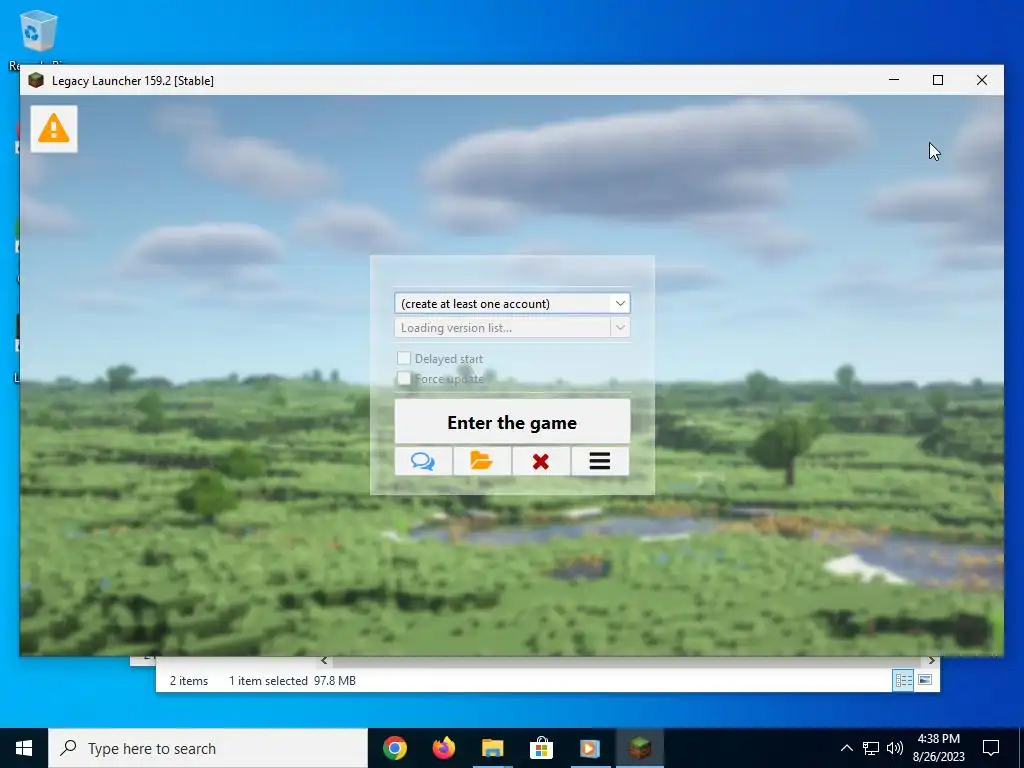The width and height of the screenshot is (1024, 768).
Task: Open the chat support speech bubble button
Action: pos(423,461)
